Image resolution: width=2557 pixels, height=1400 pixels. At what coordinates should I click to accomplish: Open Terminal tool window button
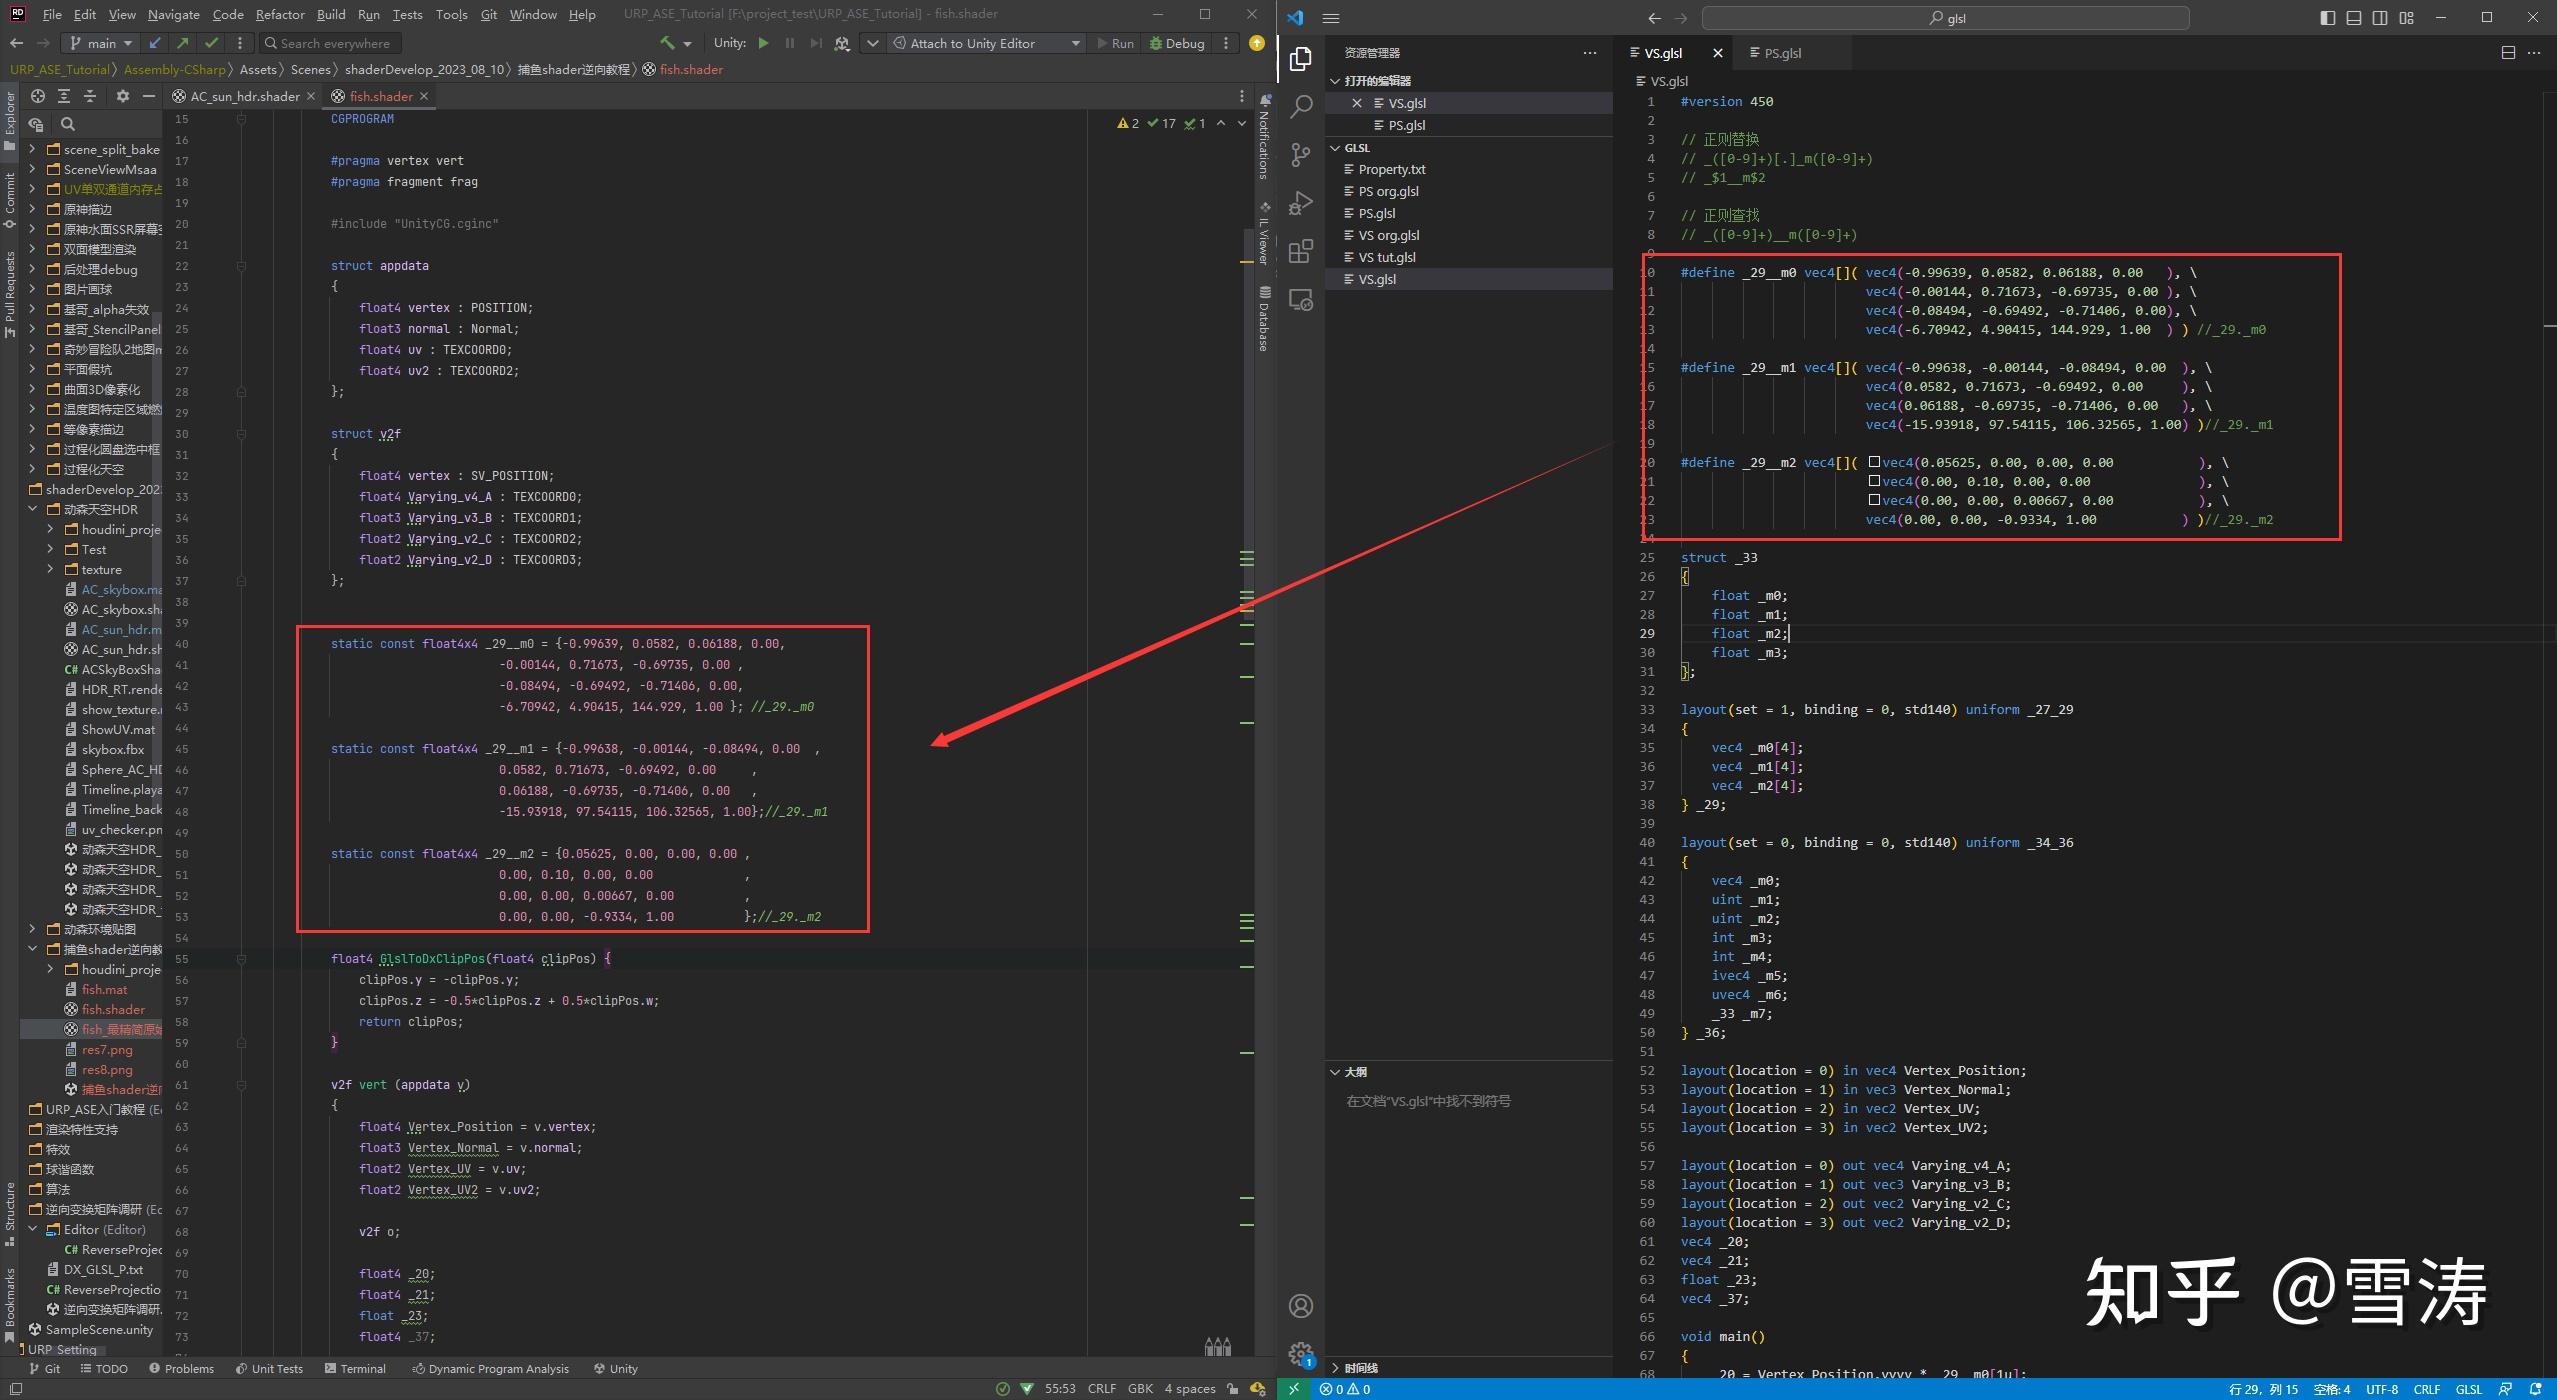(x=355, y=1369)
